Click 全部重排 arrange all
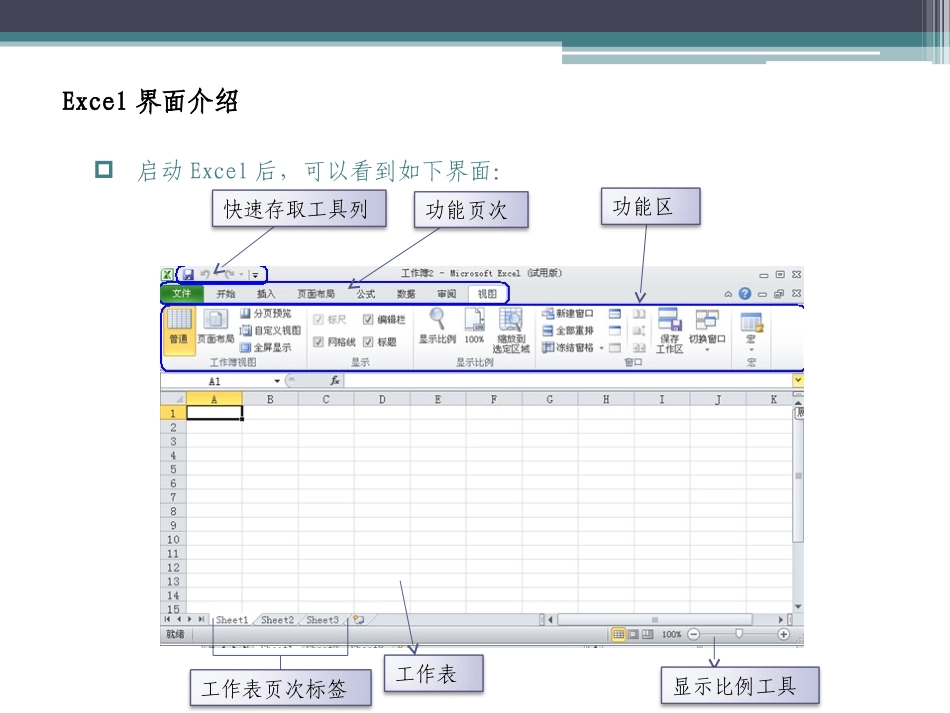 (568, 330)
